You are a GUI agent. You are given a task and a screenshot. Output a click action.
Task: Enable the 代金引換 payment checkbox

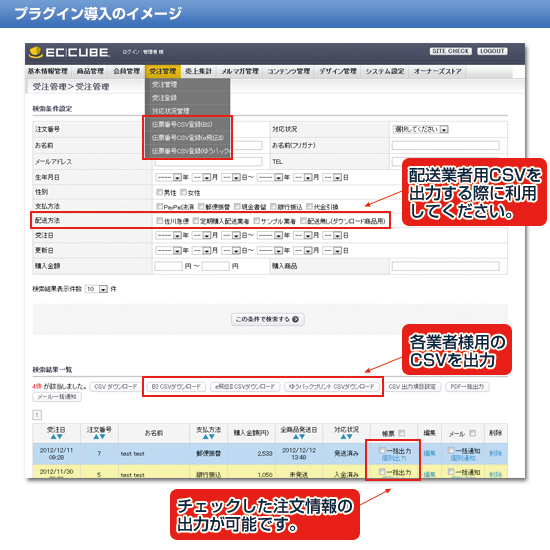coord(309,206)
